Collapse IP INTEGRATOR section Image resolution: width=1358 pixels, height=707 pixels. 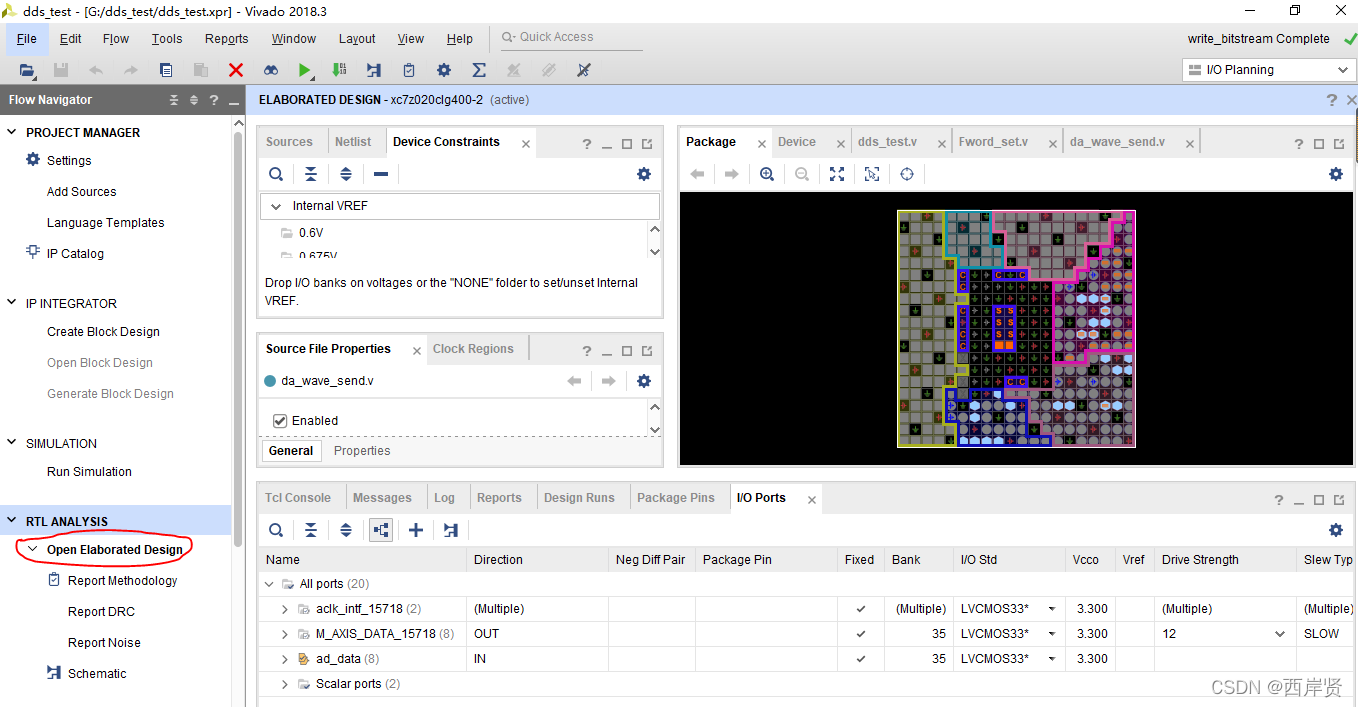click(x=12, y=304)
